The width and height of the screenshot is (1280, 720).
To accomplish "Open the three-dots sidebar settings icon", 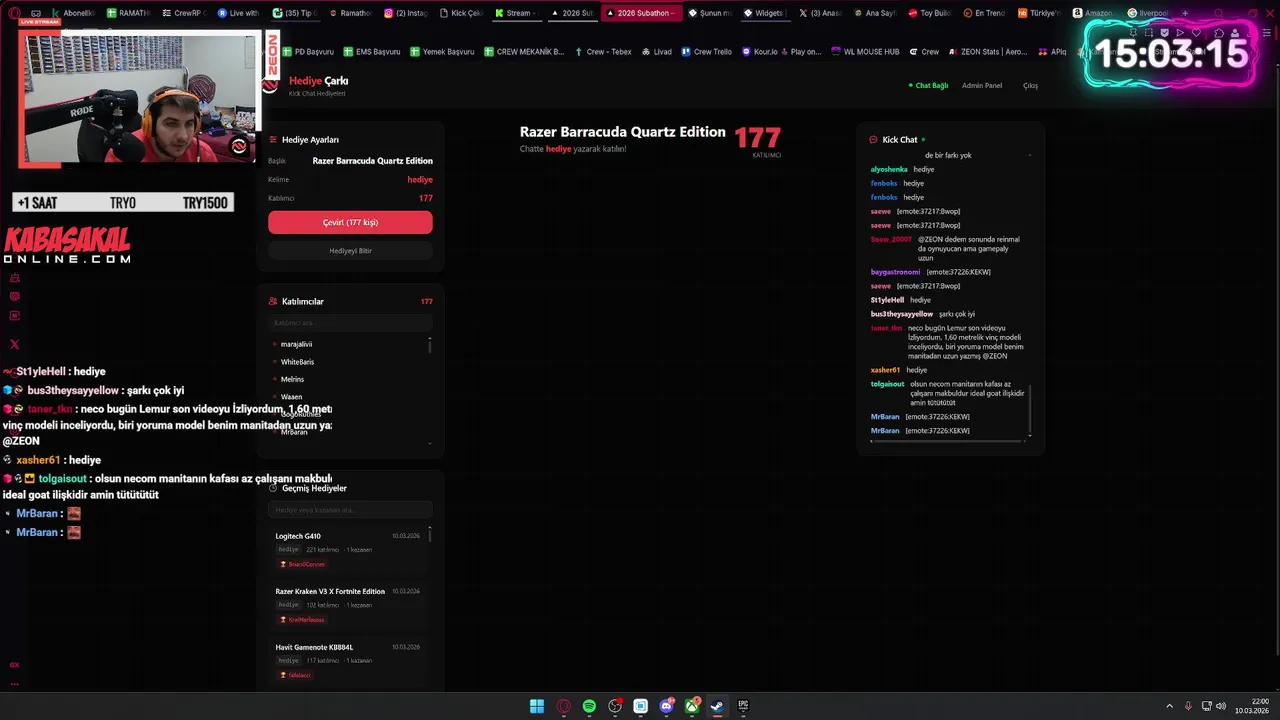I will [14, 684].
